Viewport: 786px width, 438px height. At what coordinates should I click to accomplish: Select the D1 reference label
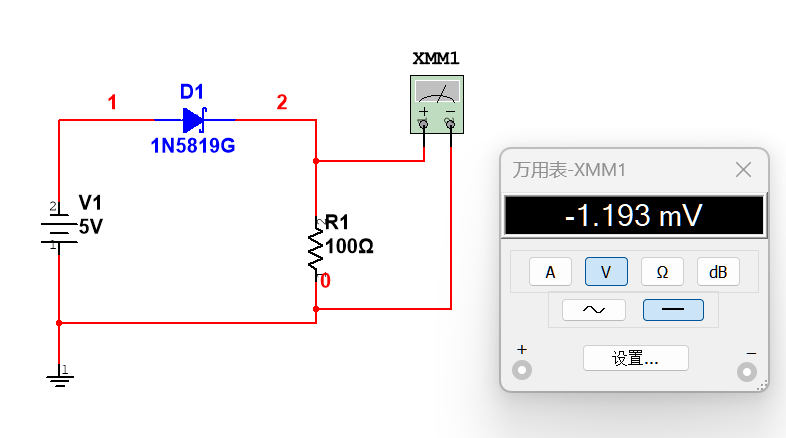192,92
